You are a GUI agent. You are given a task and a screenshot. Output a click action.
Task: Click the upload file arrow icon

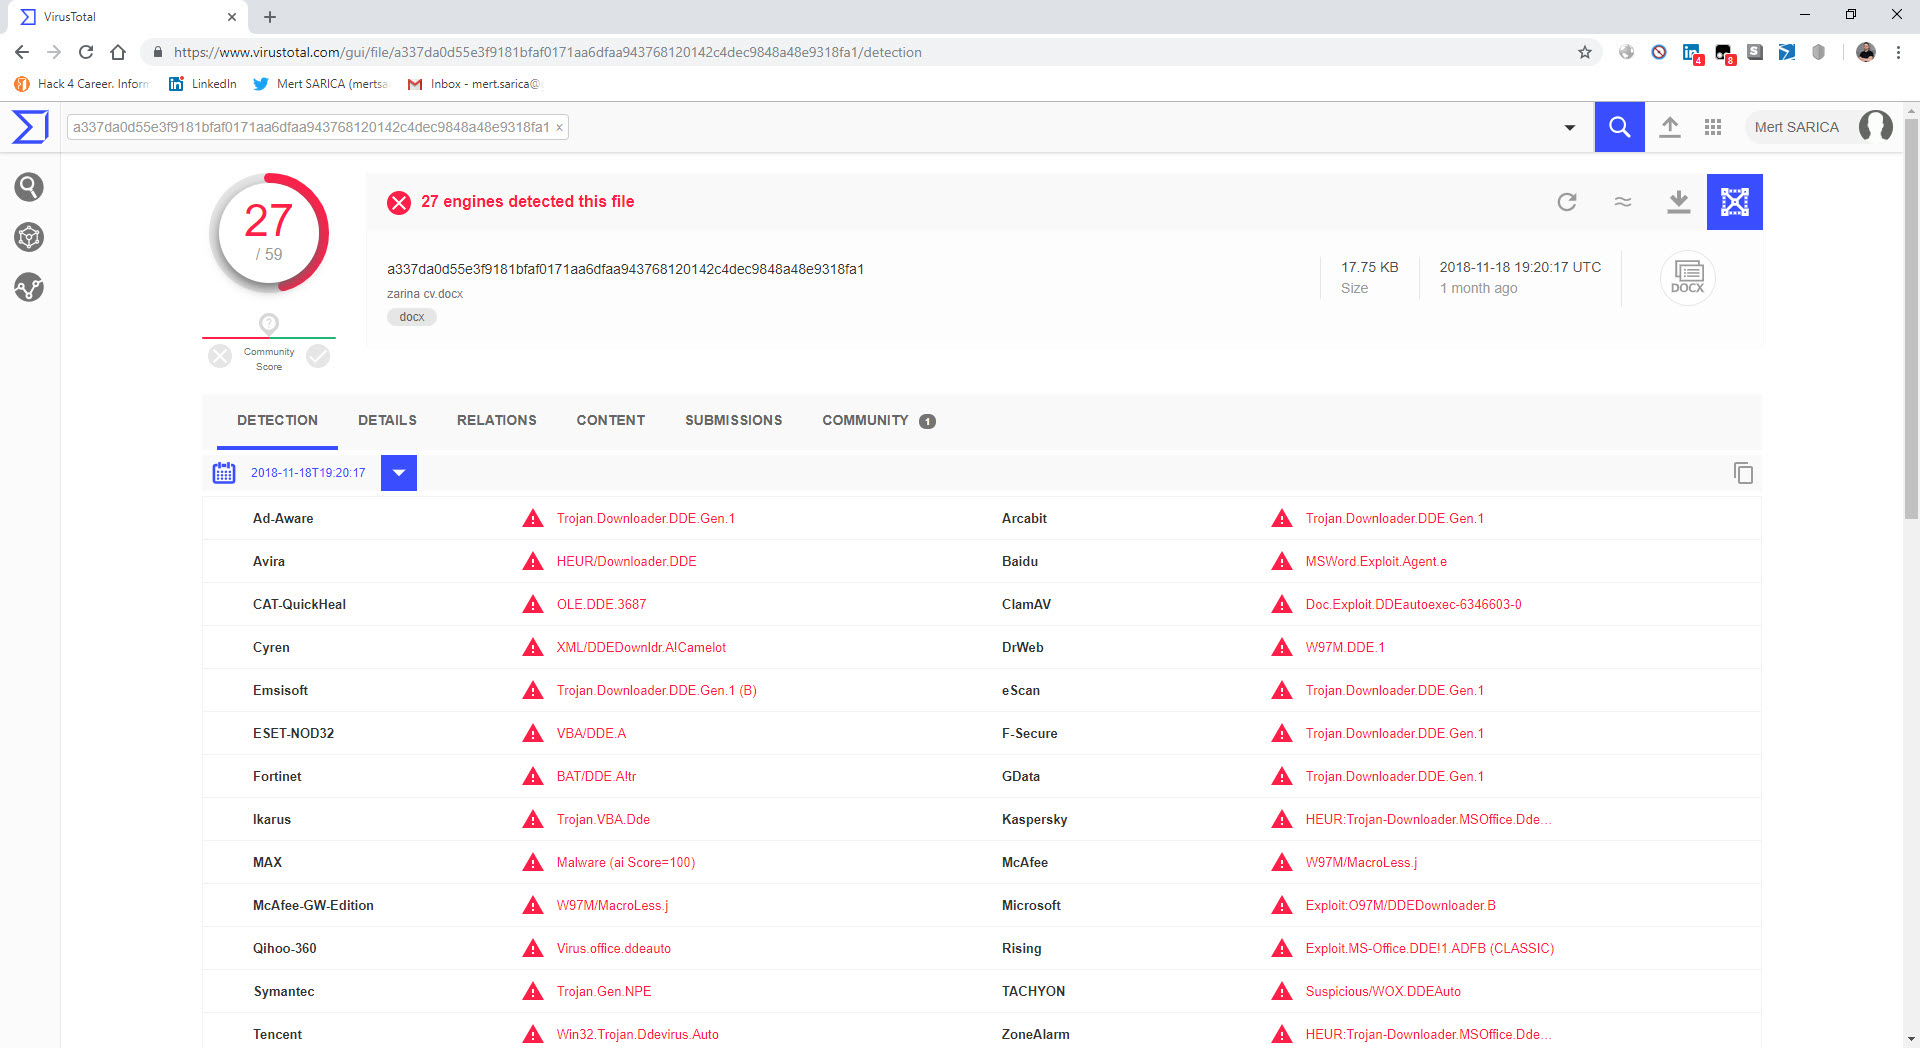tap(1669, 127)
